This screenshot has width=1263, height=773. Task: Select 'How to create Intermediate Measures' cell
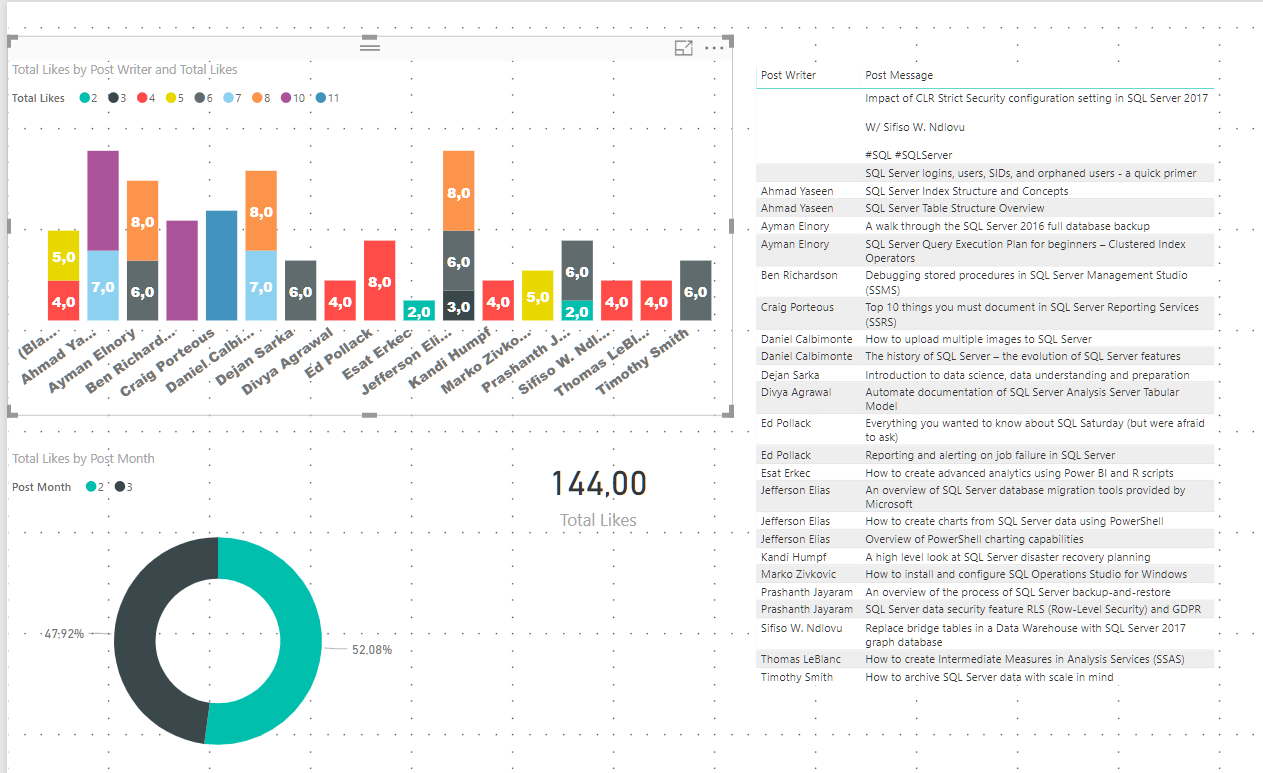pos(1025,659)
